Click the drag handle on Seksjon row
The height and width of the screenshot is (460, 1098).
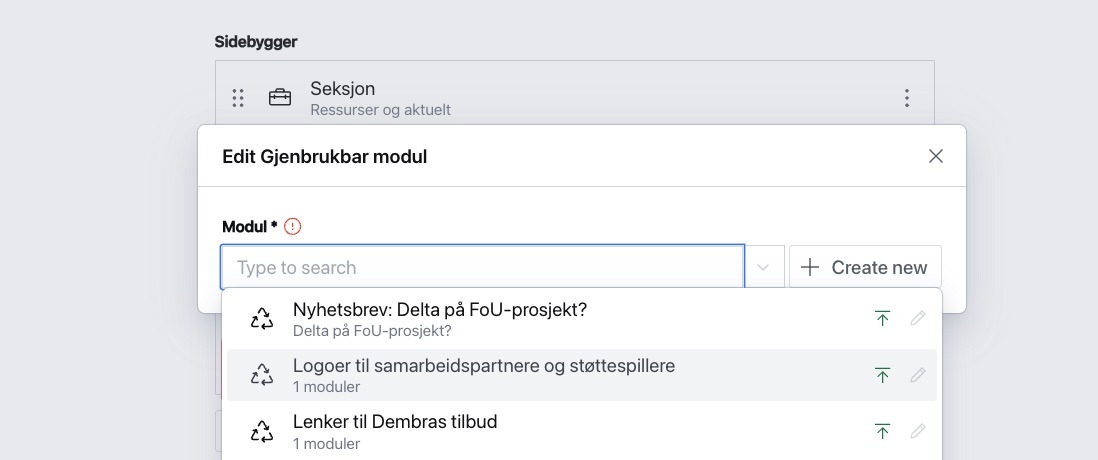[238, 98]
